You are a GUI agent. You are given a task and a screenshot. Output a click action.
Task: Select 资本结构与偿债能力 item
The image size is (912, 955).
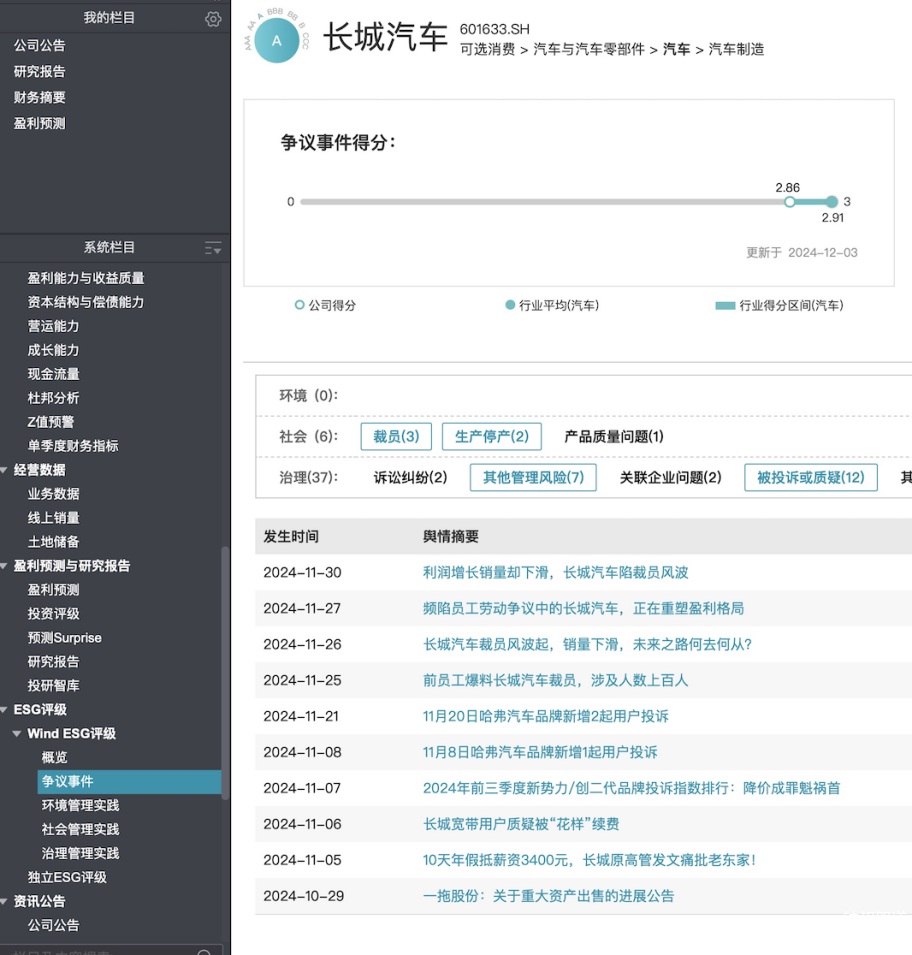coord(86,302)
